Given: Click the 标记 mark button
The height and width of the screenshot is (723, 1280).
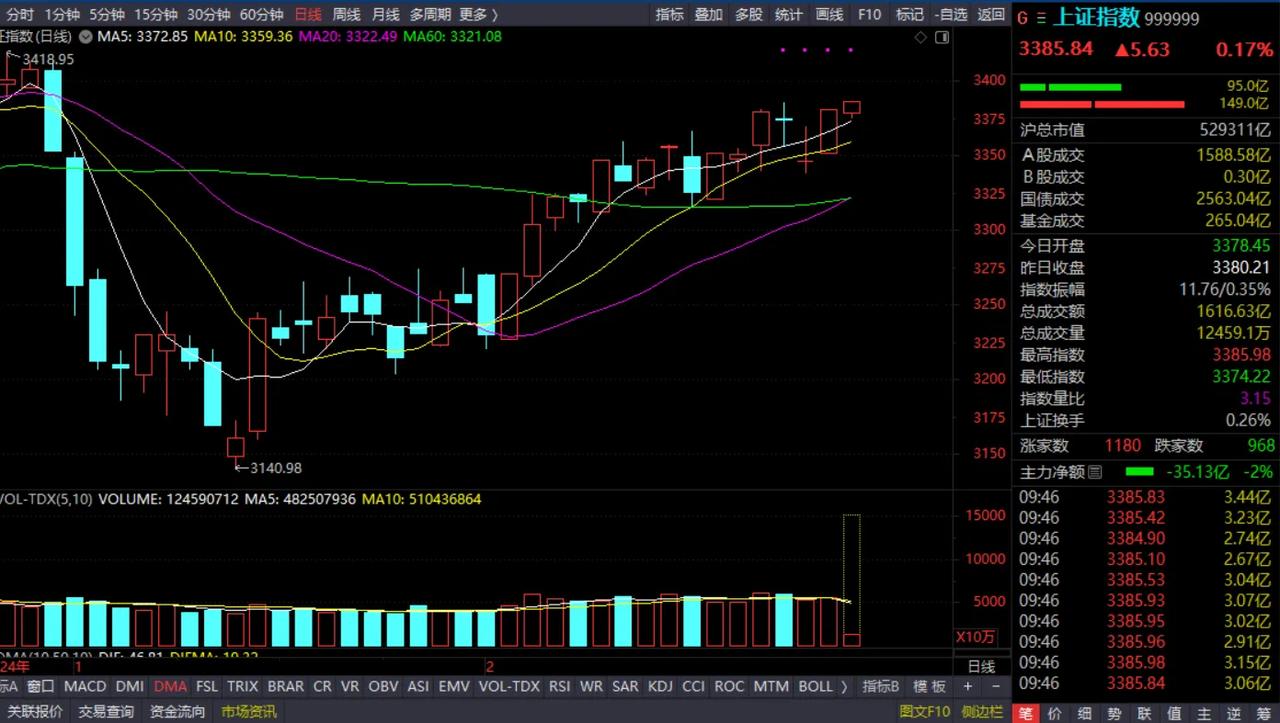Looking at the screenshot, I should click(x=910, y=14).
